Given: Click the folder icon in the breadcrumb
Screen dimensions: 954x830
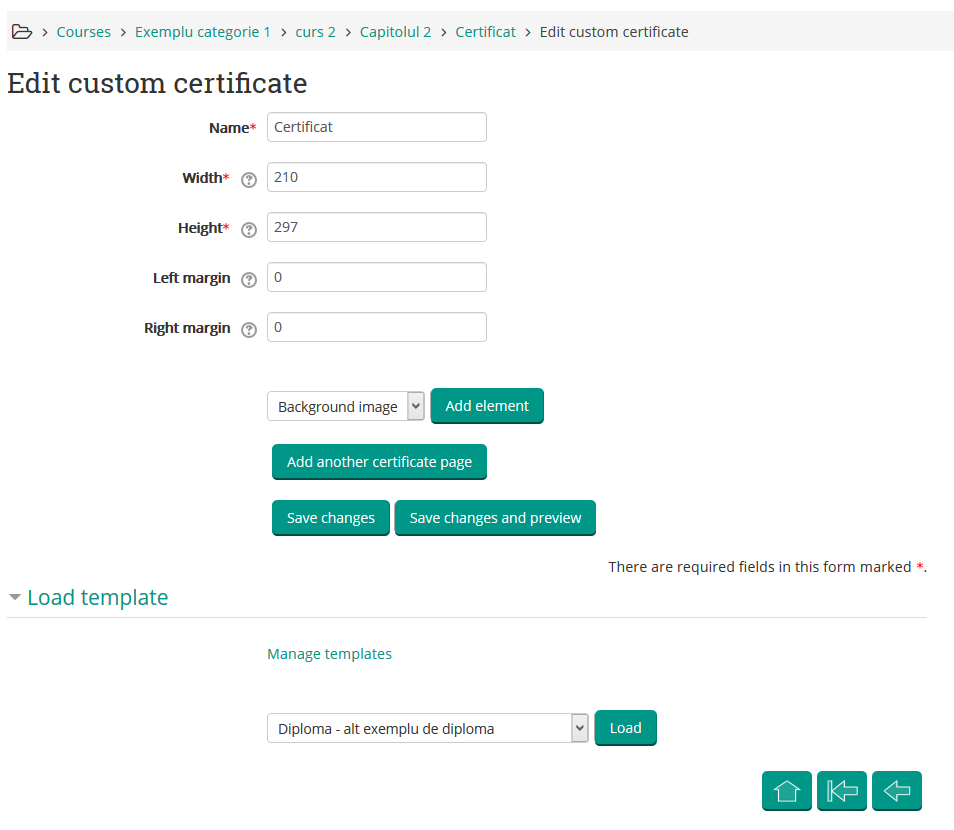Looking at the screenshot, I should (22, 31).
